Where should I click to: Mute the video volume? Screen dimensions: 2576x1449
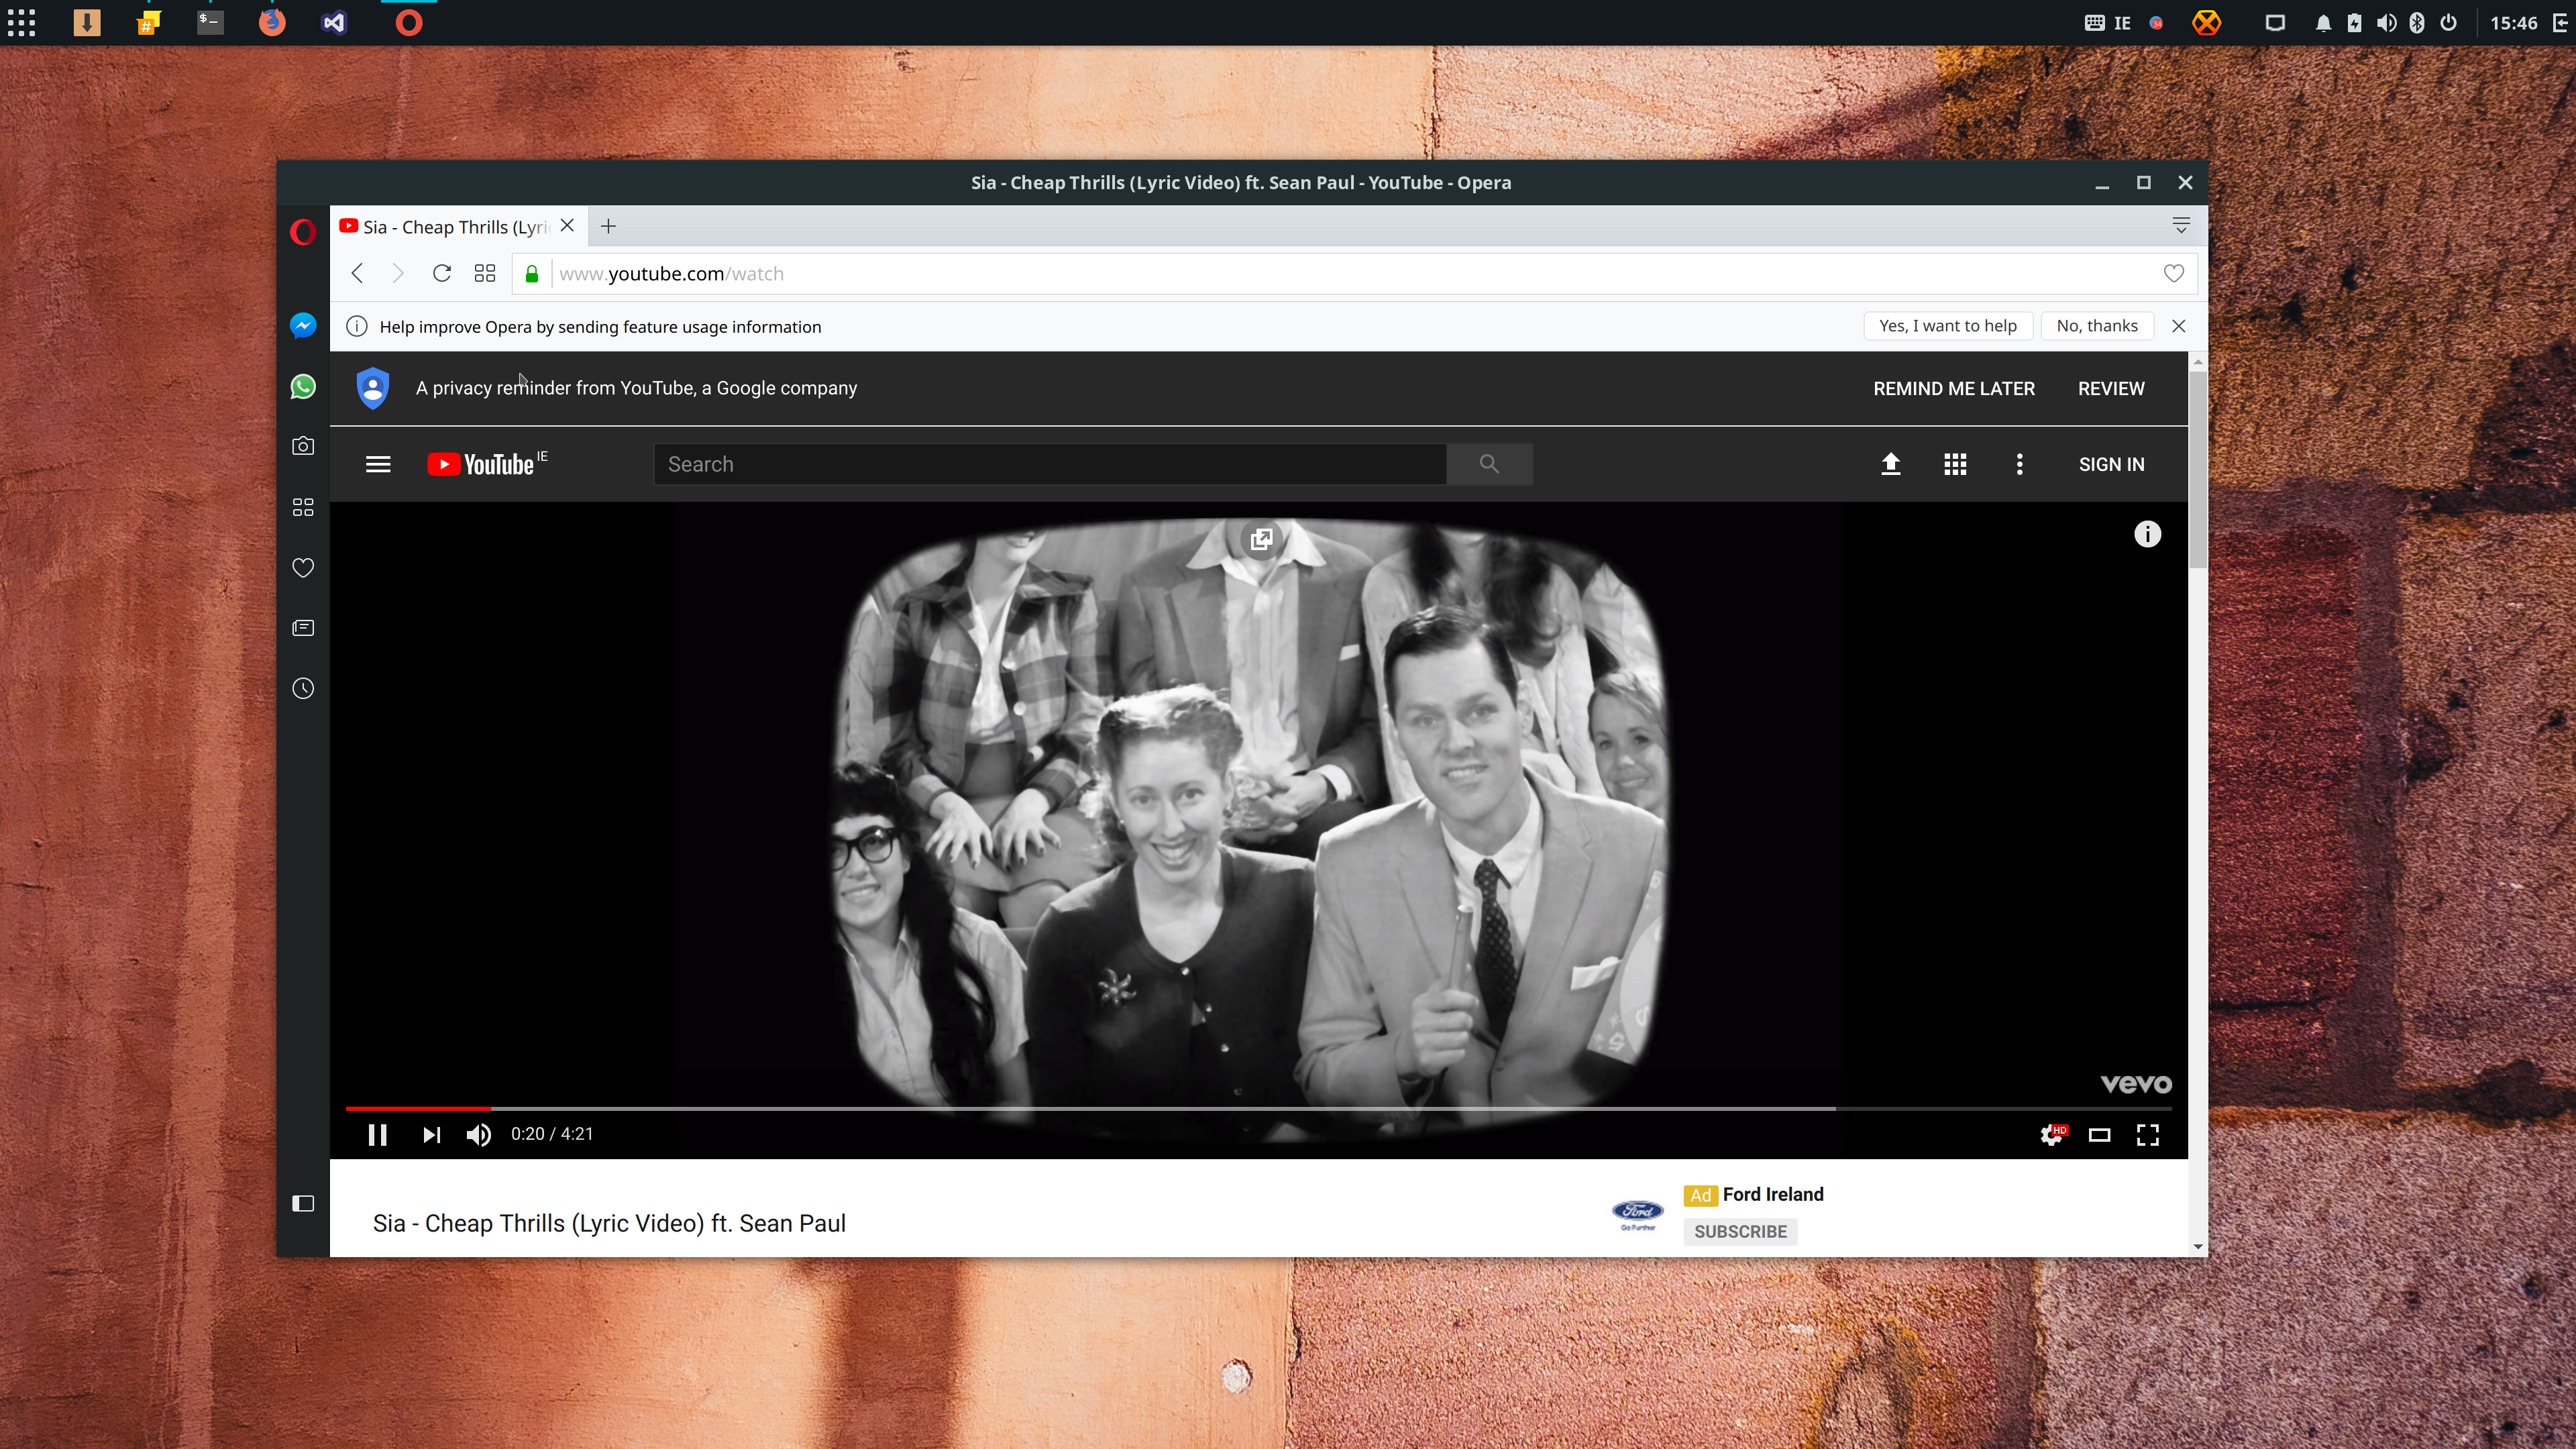coord(478,1135)
